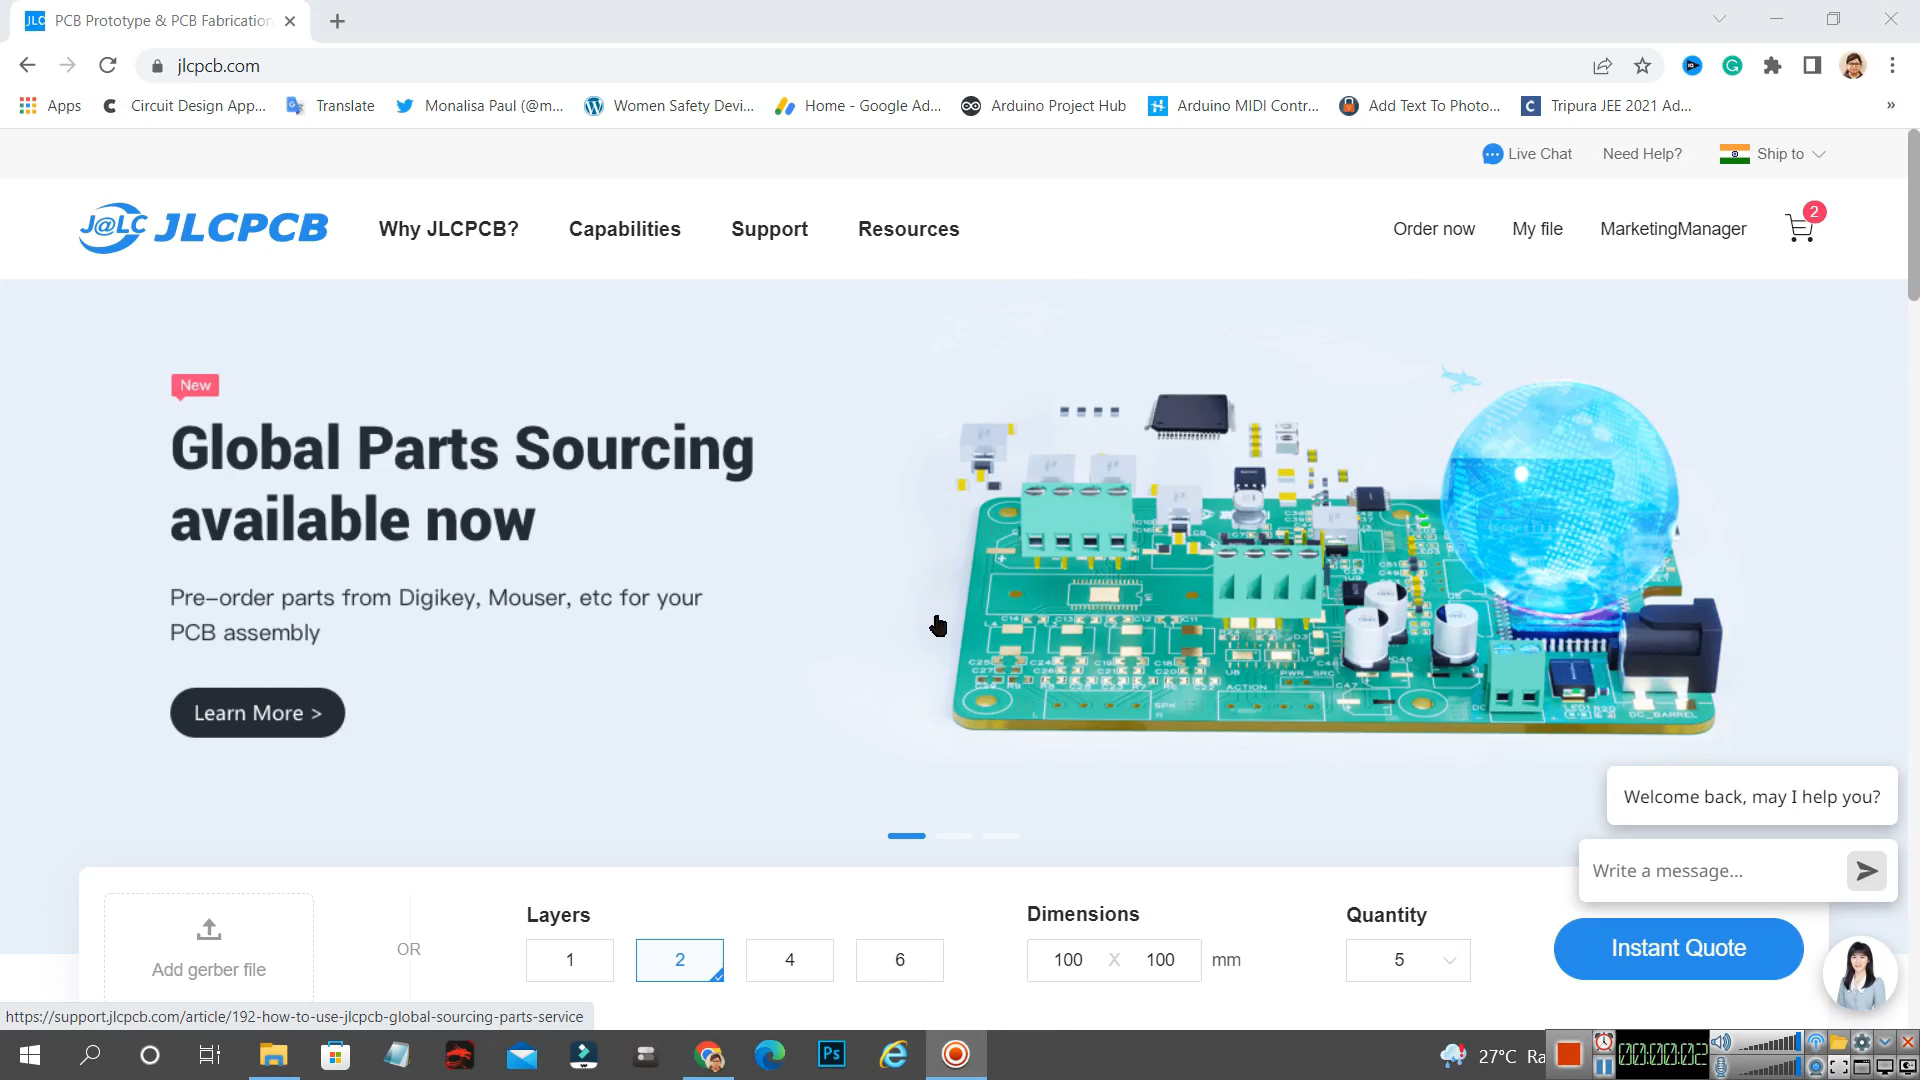Open the webcam option in the recorder toolbar

[1817, 1067]
